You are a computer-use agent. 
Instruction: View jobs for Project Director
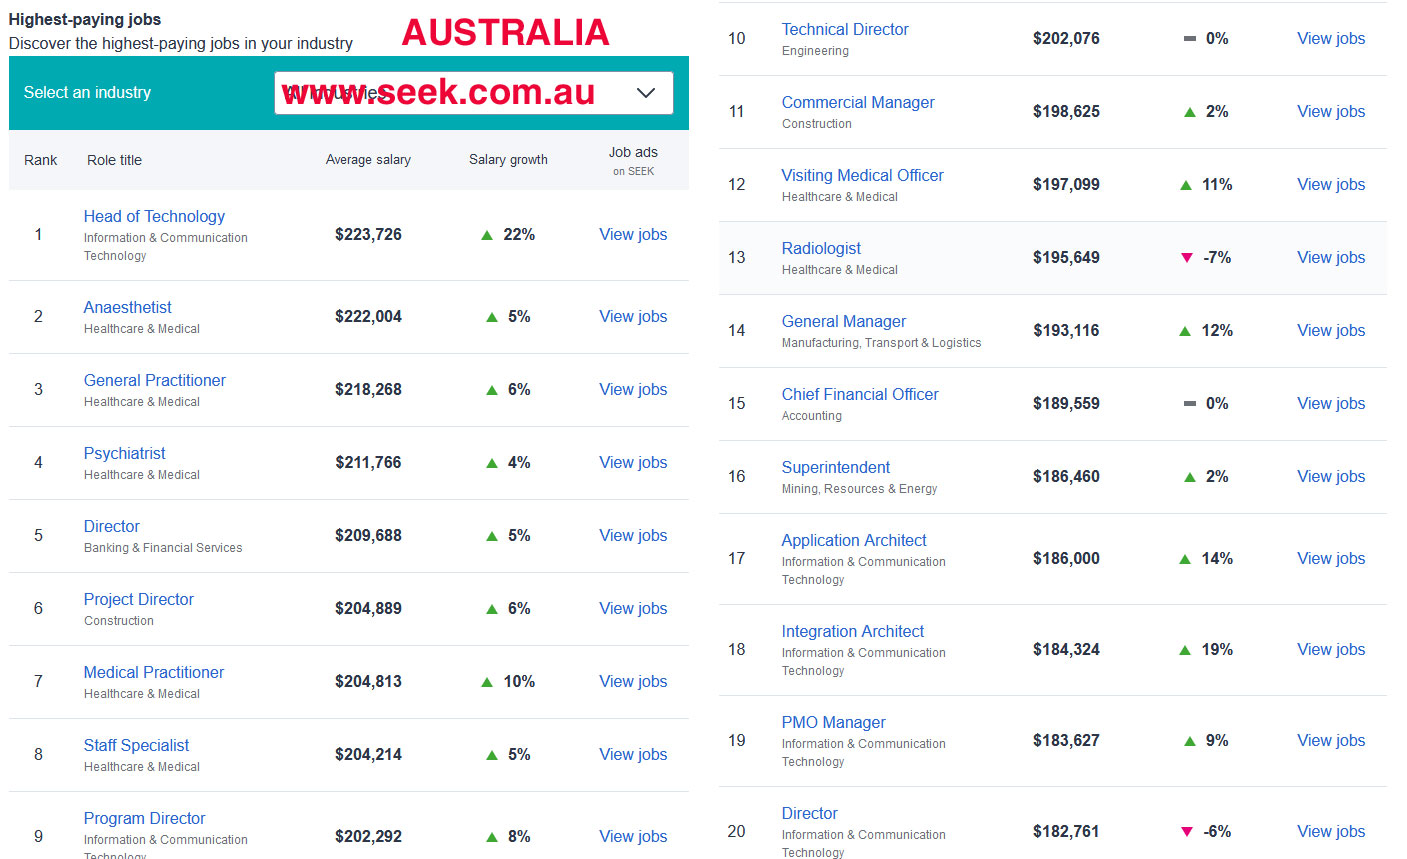633,608
